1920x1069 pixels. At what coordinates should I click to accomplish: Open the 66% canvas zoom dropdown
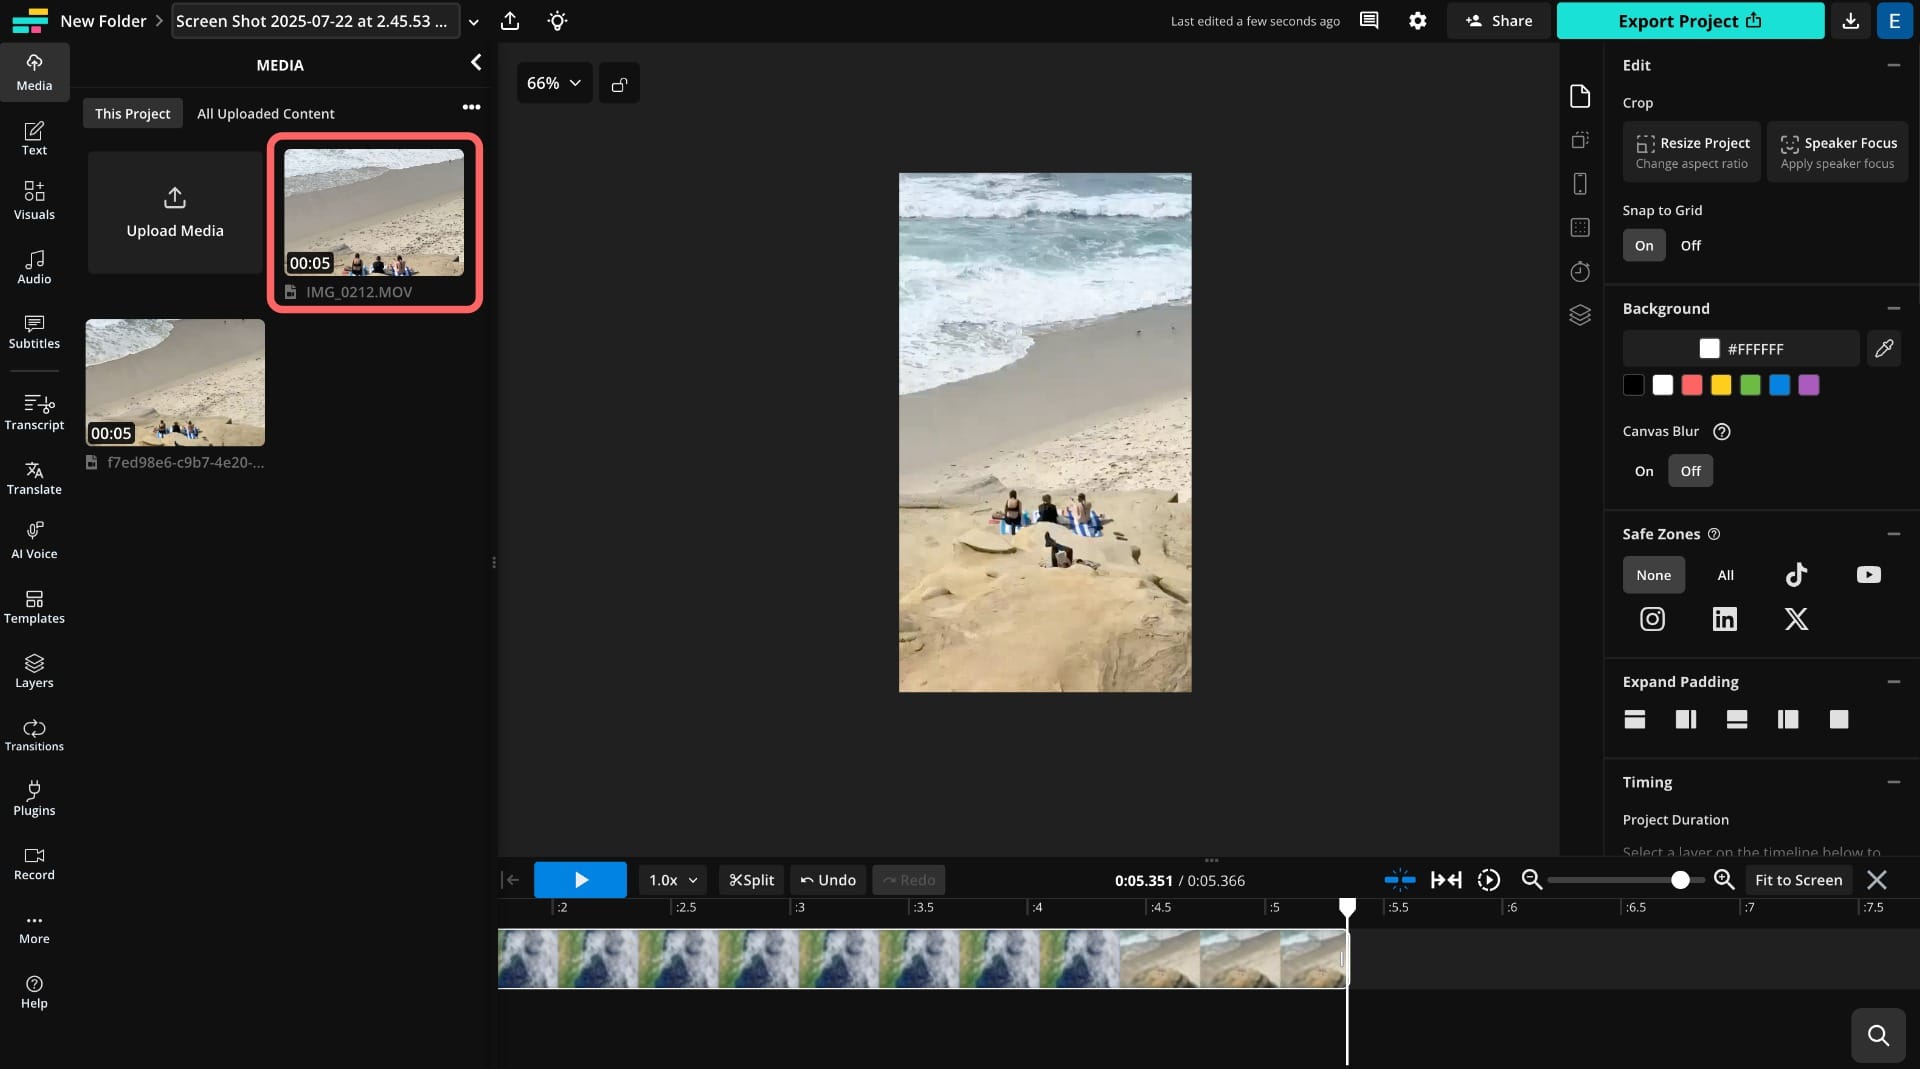pyautogui.click(x=553, y=83)
